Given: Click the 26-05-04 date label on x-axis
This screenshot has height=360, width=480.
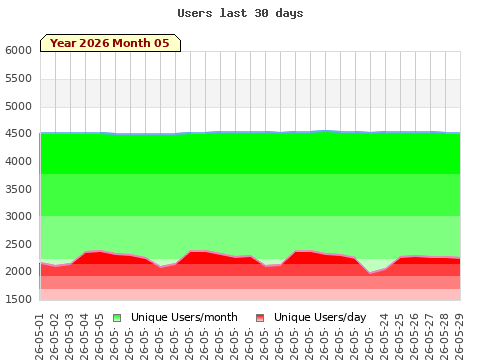Looking at the screenshot, I should click(84, 337).
